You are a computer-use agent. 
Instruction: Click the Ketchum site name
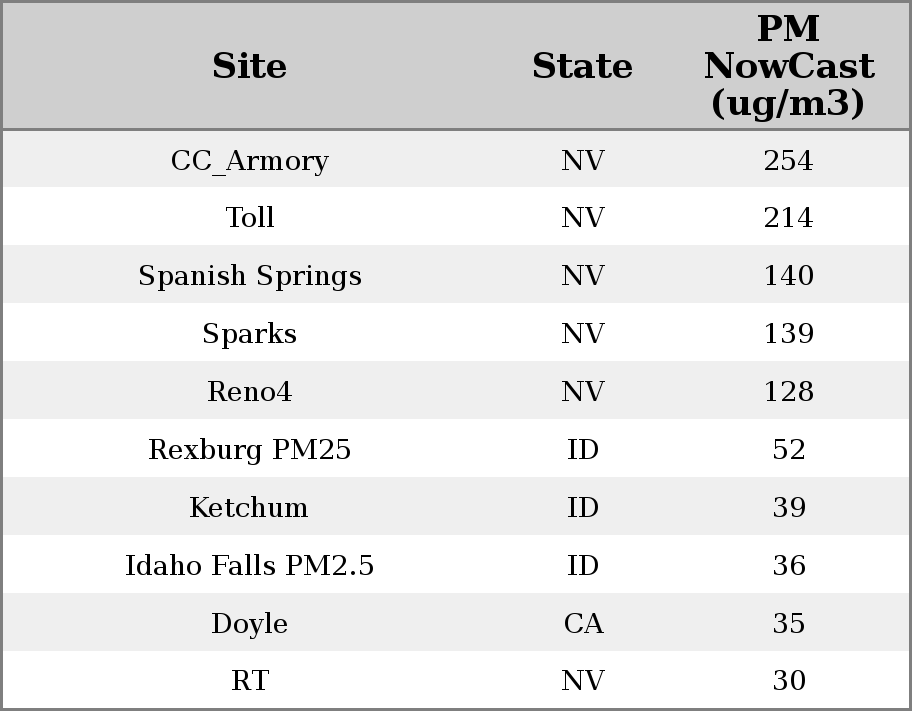(x=249, y=508)
